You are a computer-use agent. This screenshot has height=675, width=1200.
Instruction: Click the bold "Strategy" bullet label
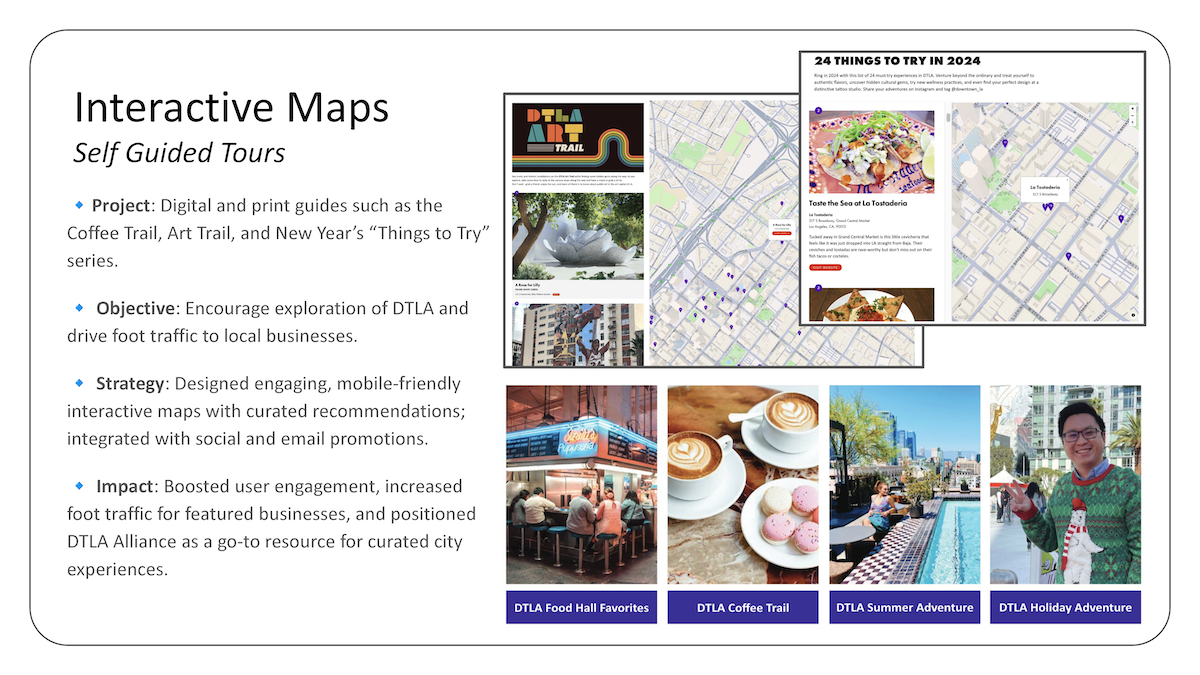[x=130, y=384]
